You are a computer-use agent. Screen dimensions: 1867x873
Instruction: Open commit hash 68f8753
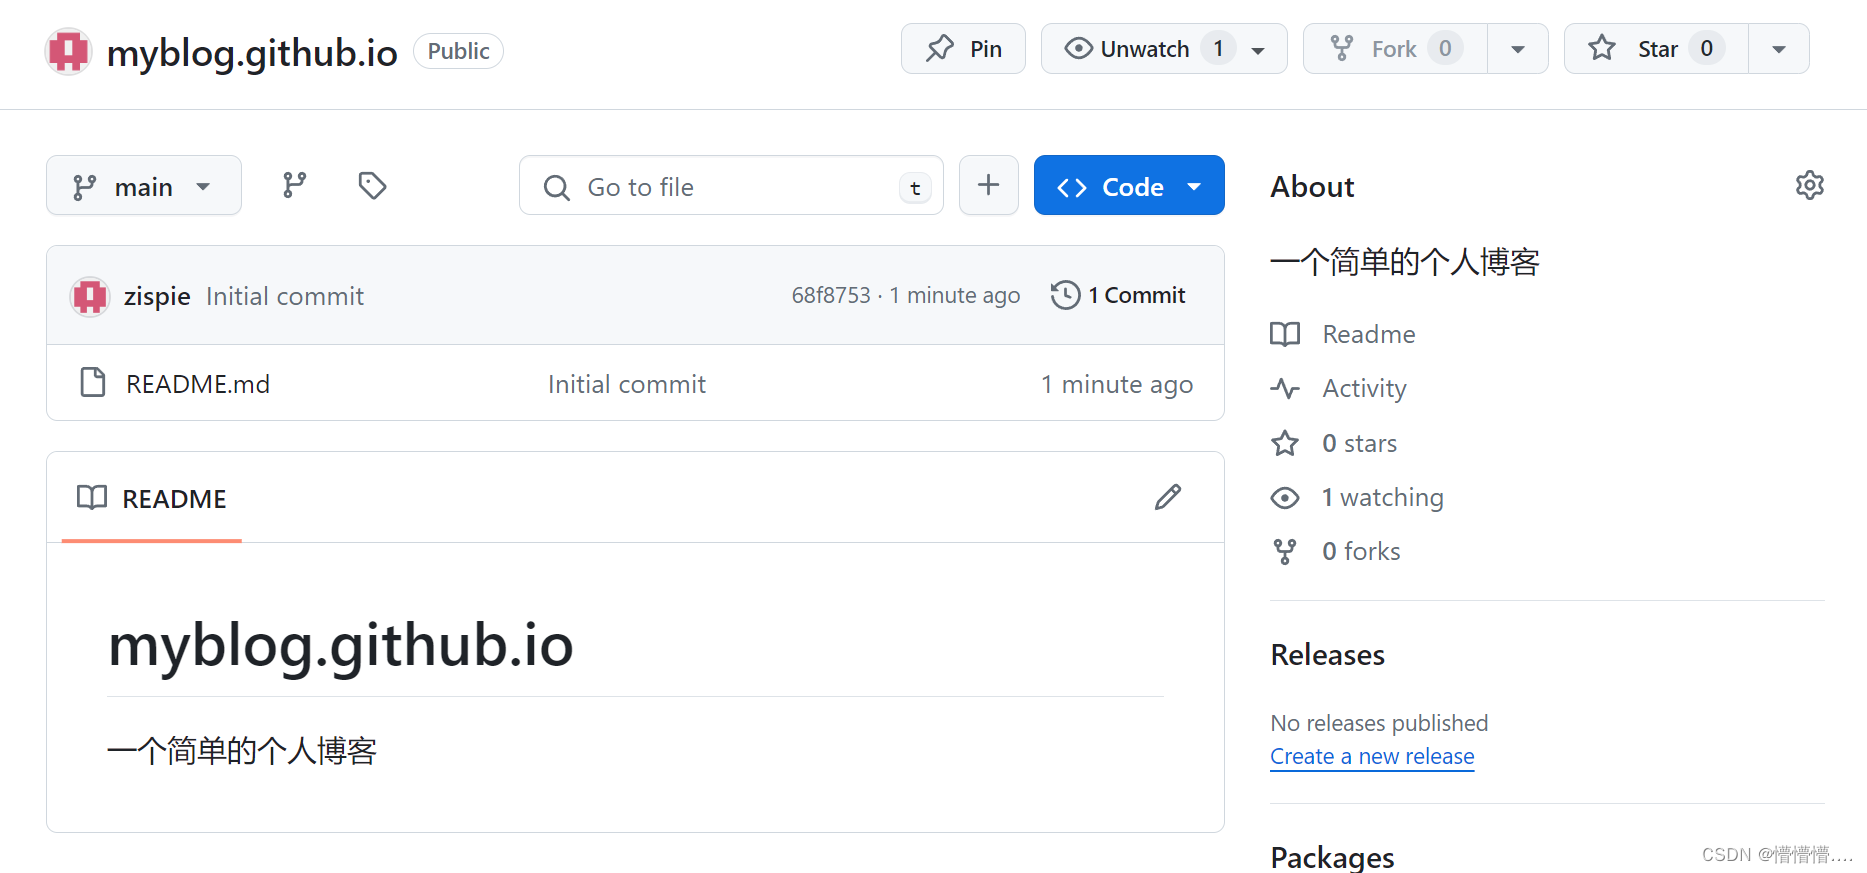pos(831,295)
